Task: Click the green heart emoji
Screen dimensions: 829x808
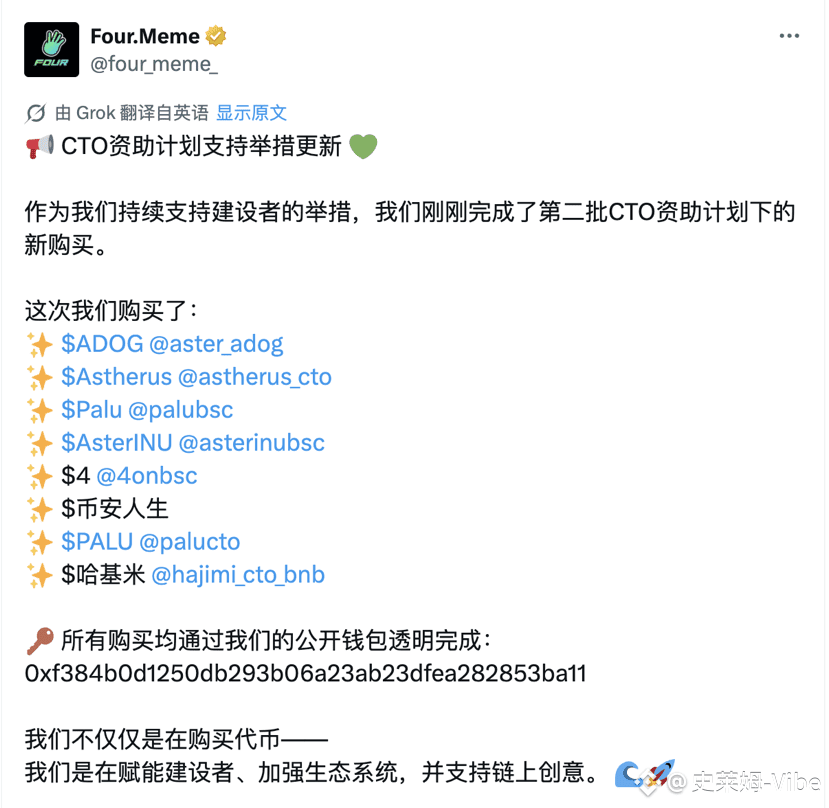Action: 363,146
